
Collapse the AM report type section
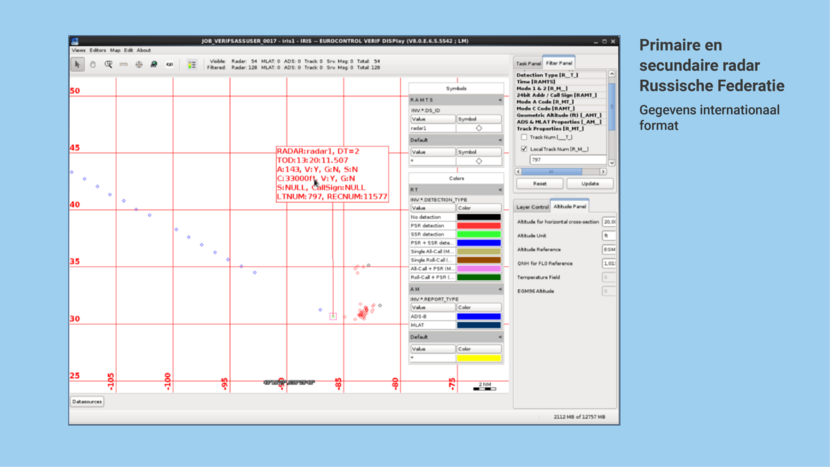pyautogui.click(x=500, y=289)
